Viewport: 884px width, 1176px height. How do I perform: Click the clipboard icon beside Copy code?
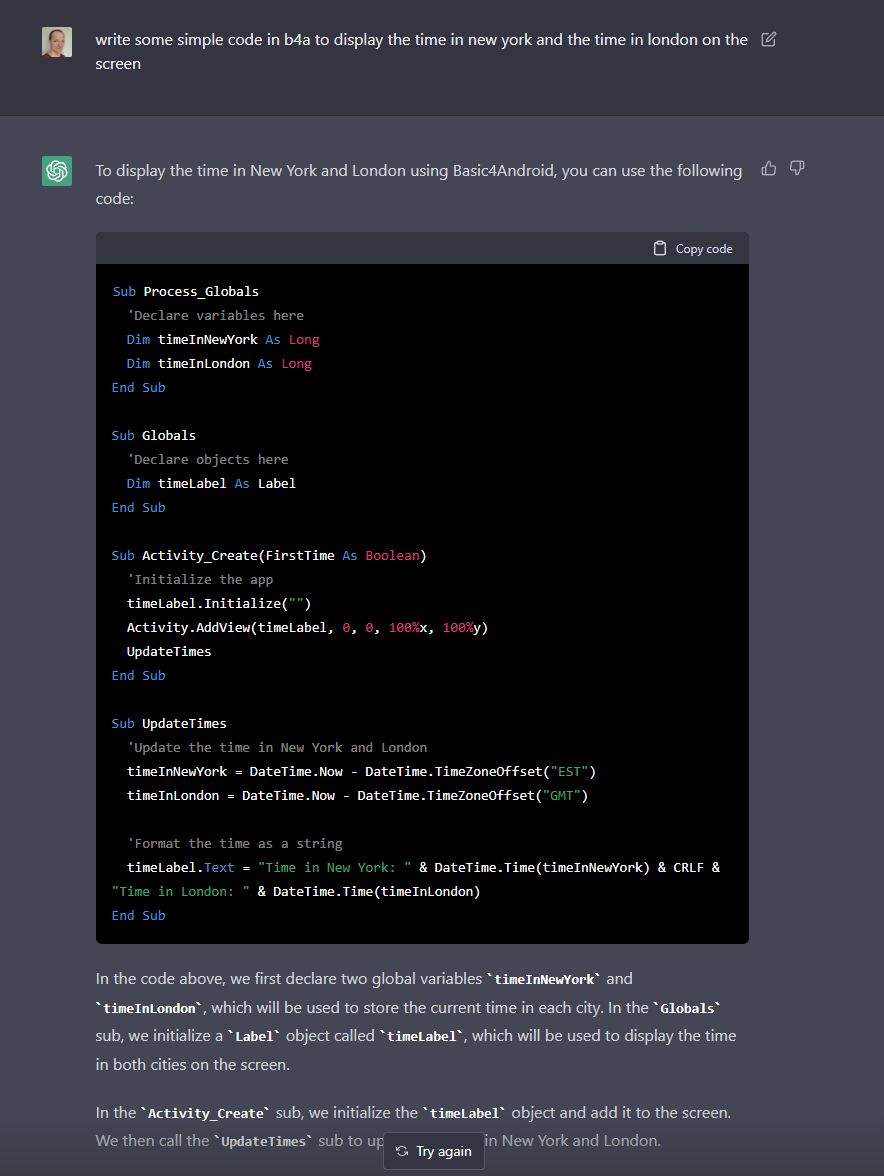[659, 247]
